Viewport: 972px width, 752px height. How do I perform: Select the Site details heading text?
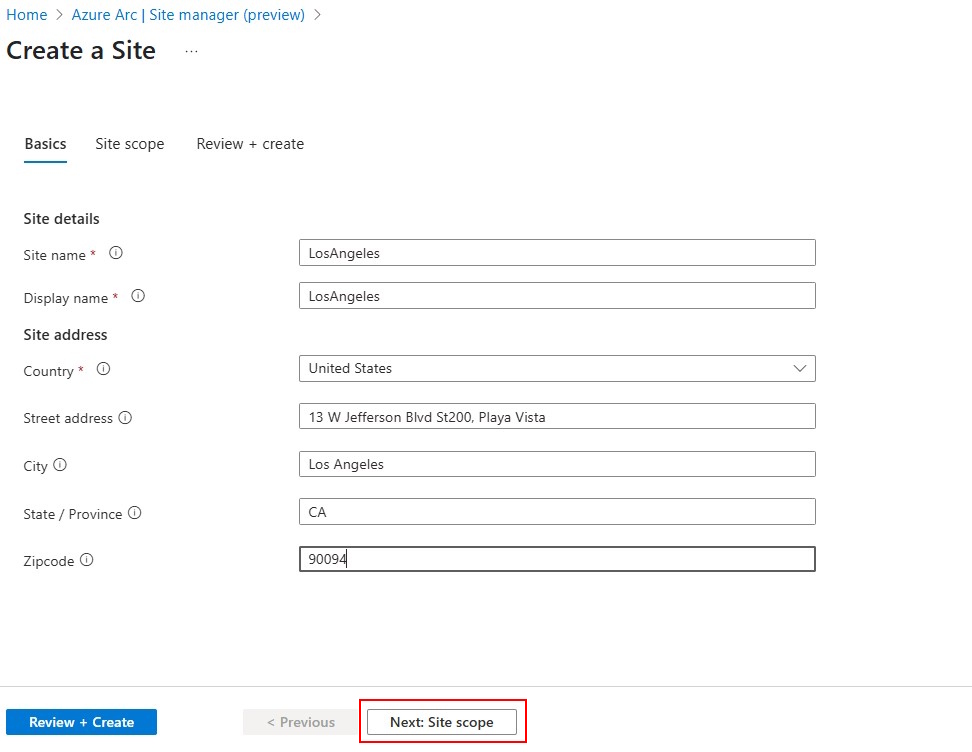click(61, 219)
